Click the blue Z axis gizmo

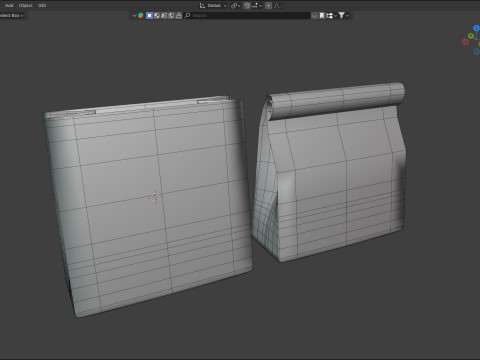(x=476, y=28)
